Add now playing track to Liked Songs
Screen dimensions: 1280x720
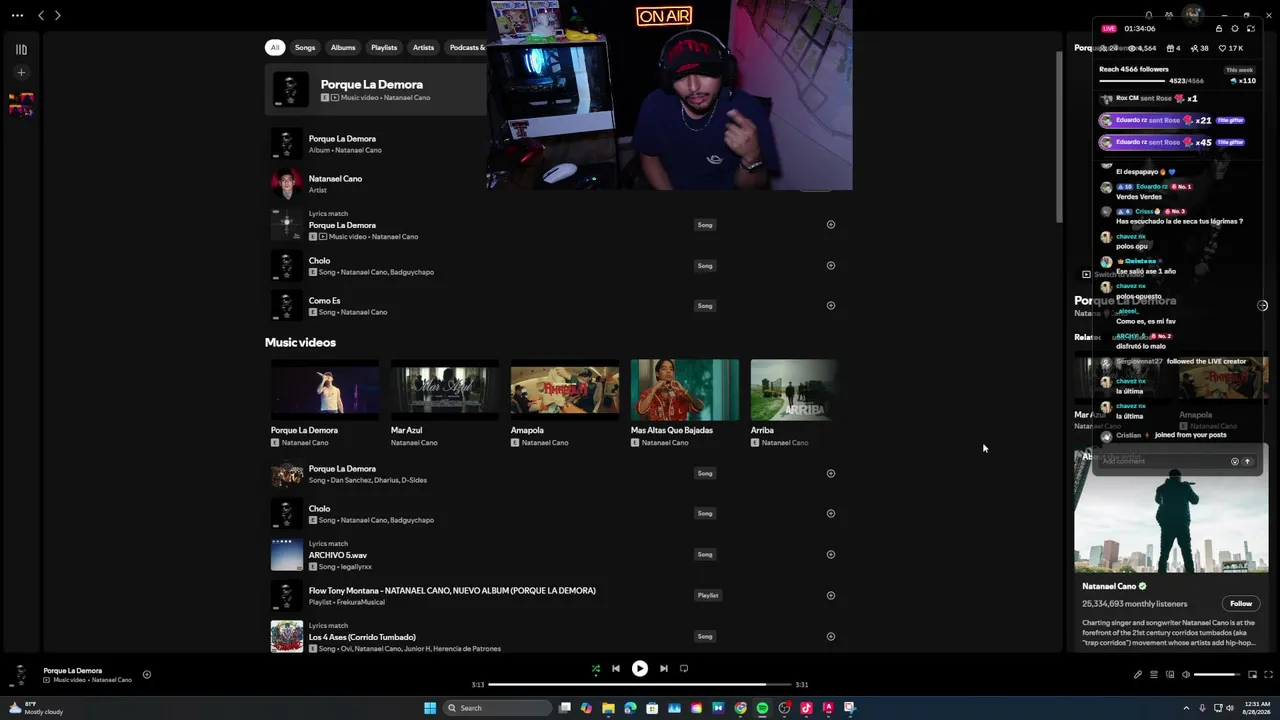point(147,675)
